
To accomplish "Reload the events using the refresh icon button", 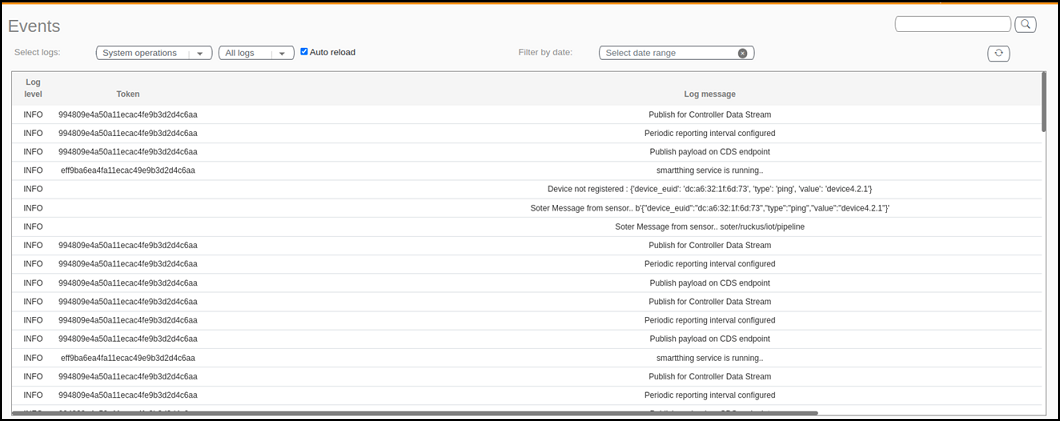I will 998,53.
